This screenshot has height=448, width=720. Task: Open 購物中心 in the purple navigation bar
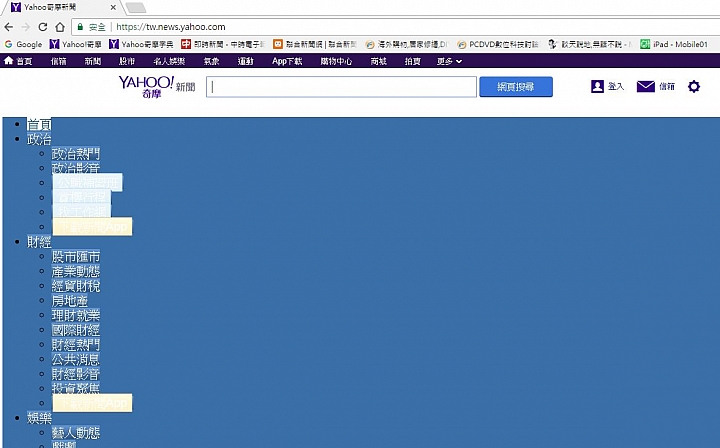[x=337, y=61]
